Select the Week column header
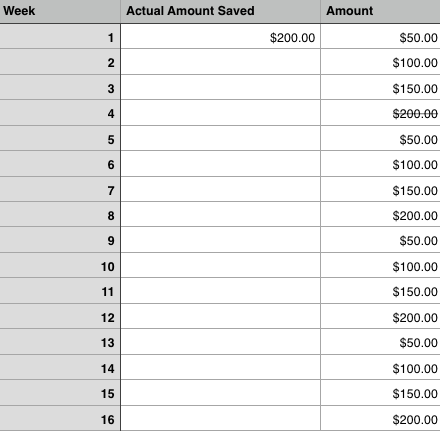The width and height of the screenshot is (440, 431). (x=60, y=11)
